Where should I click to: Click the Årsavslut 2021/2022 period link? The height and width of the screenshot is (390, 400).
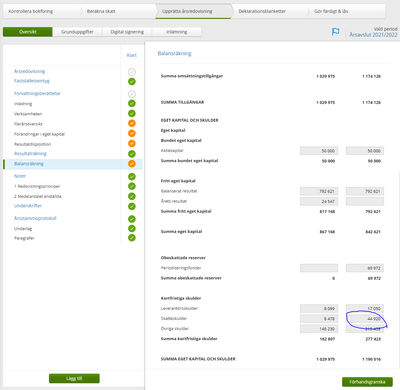tap(373, 35)
